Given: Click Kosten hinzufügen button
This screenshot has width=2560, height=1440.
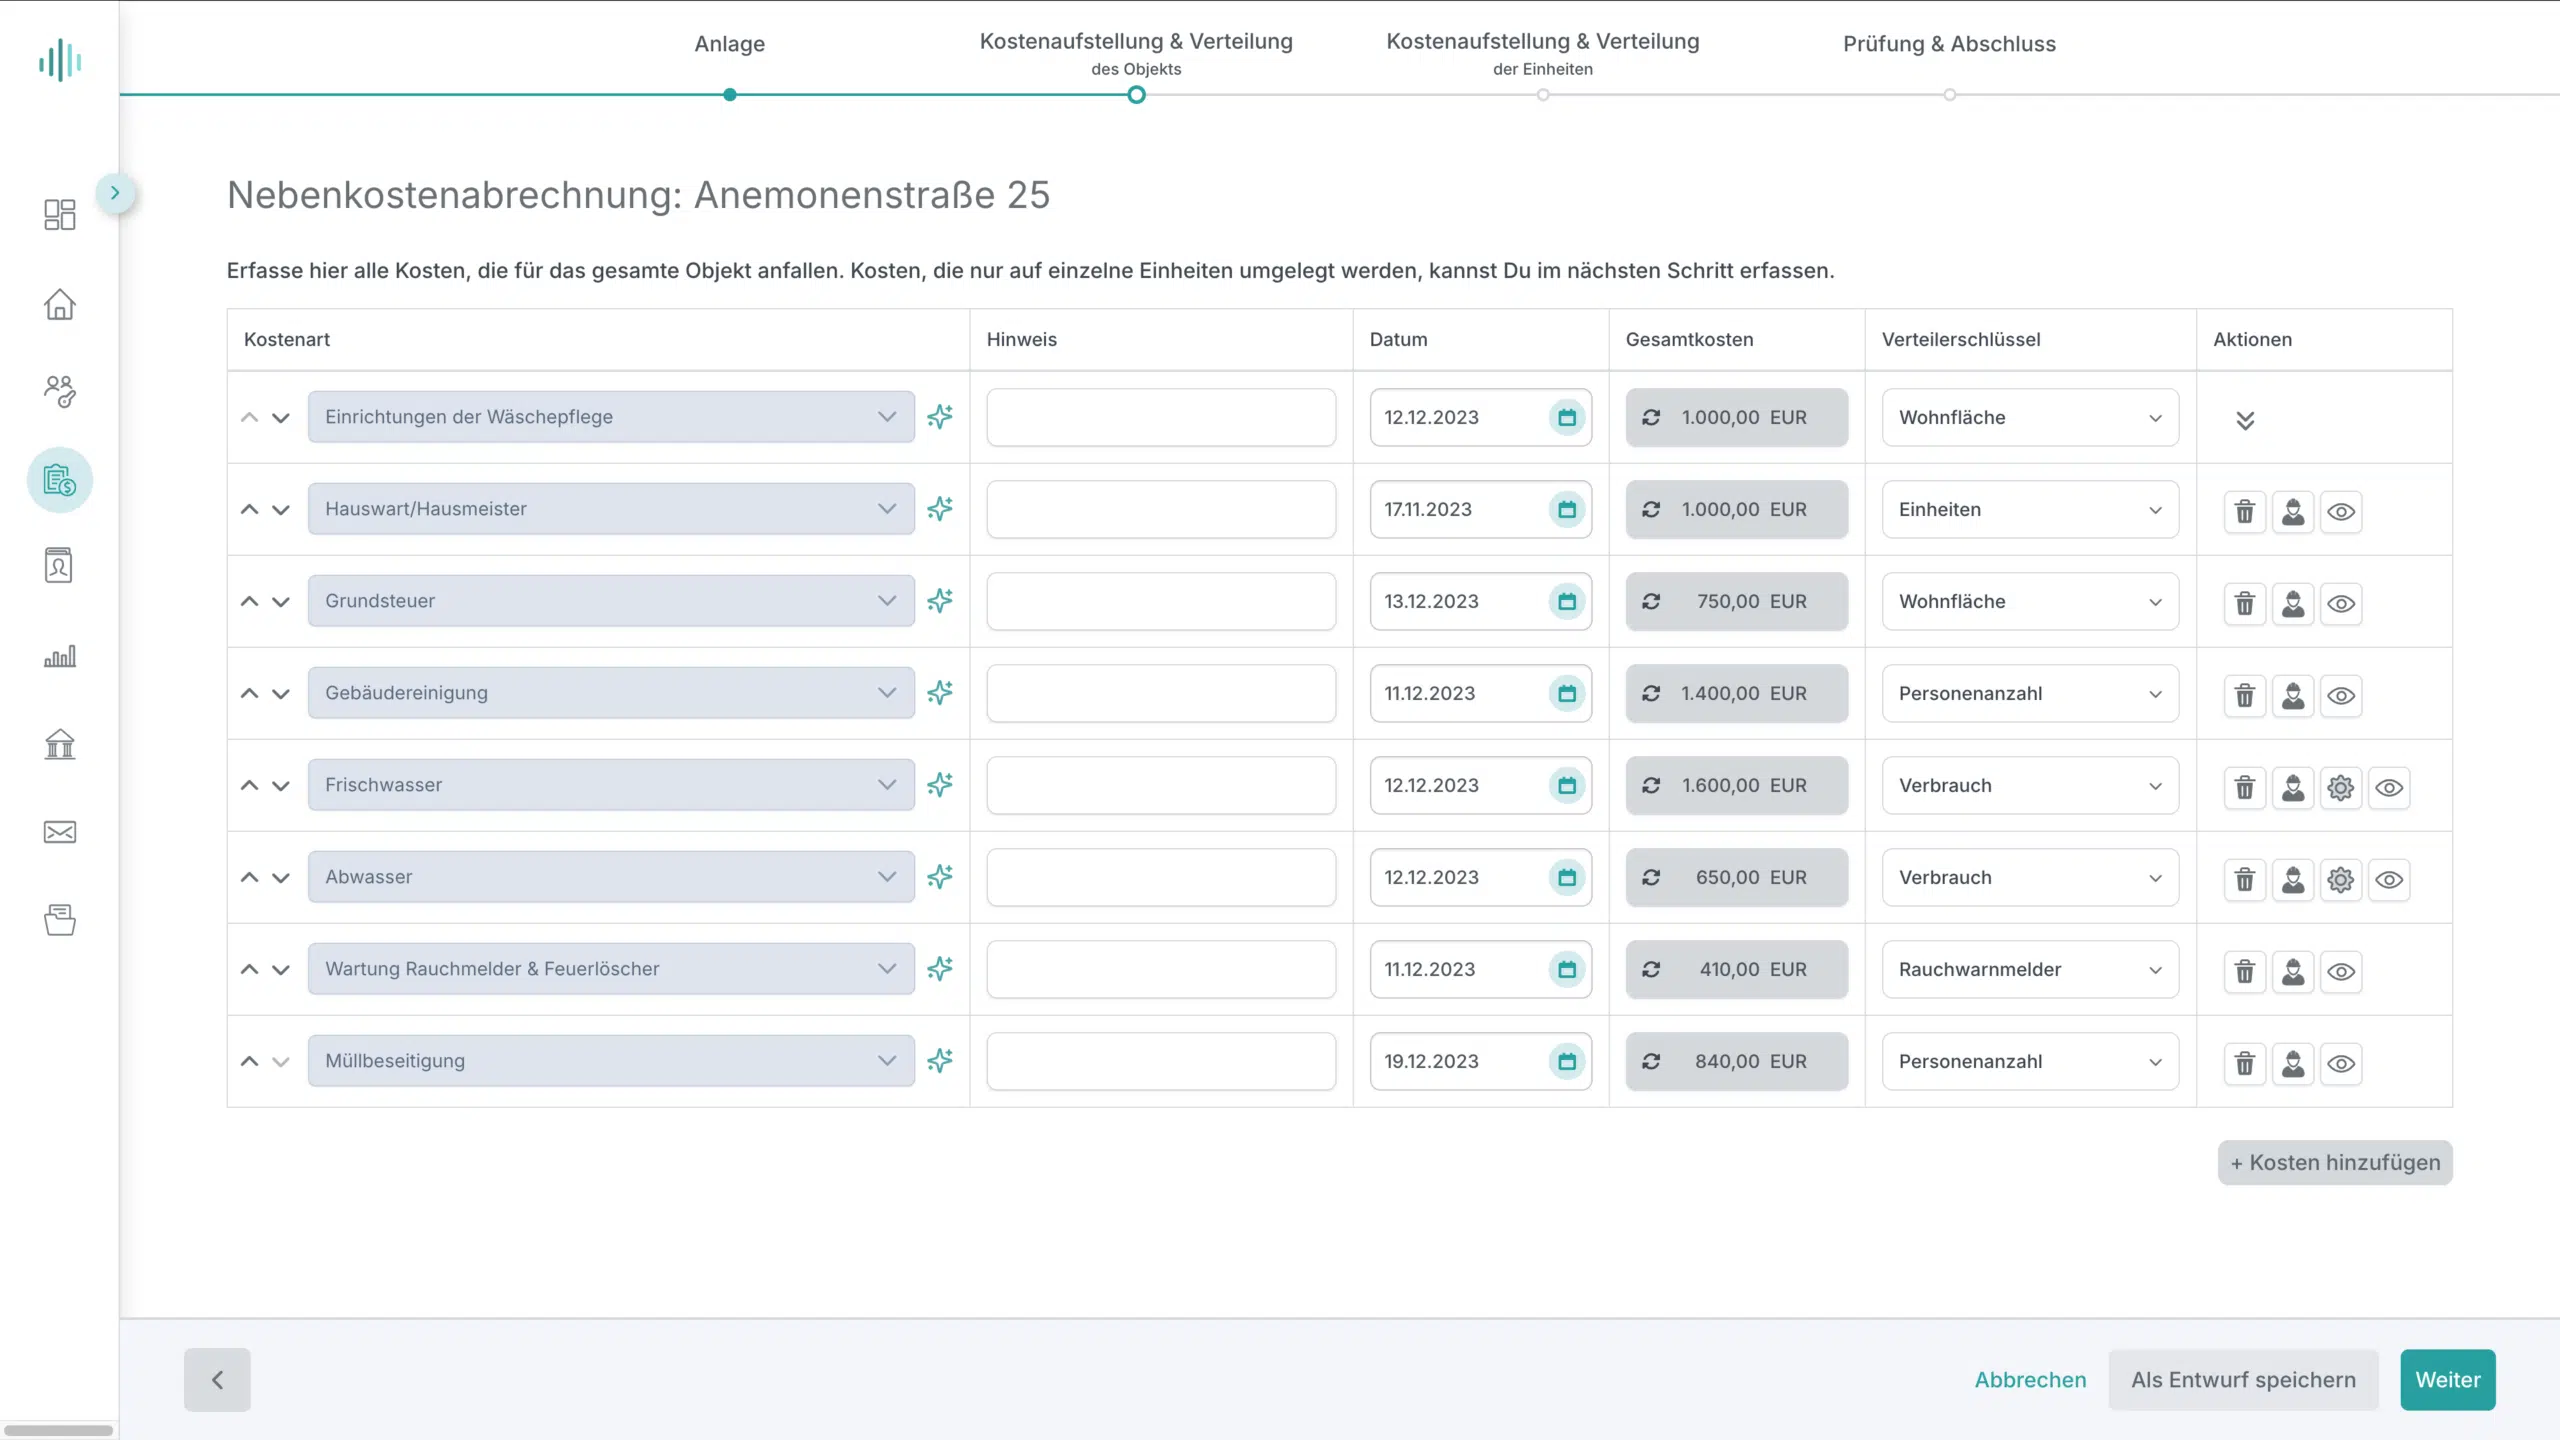Looking at the screenshot, I should 2335,1162.
